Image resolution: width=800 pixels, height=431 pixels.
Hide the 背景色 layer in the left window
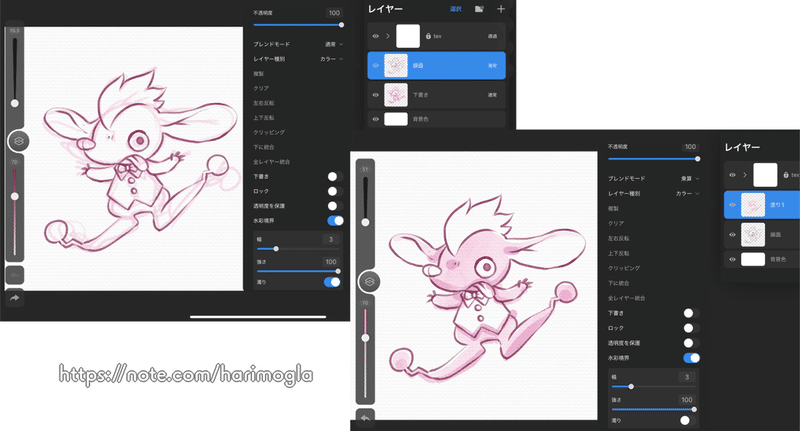point(376,119)
